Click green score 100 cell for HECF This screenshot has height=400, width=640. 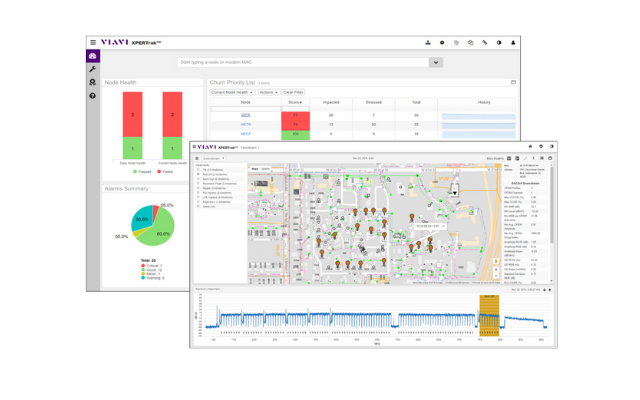coord(296,134)
